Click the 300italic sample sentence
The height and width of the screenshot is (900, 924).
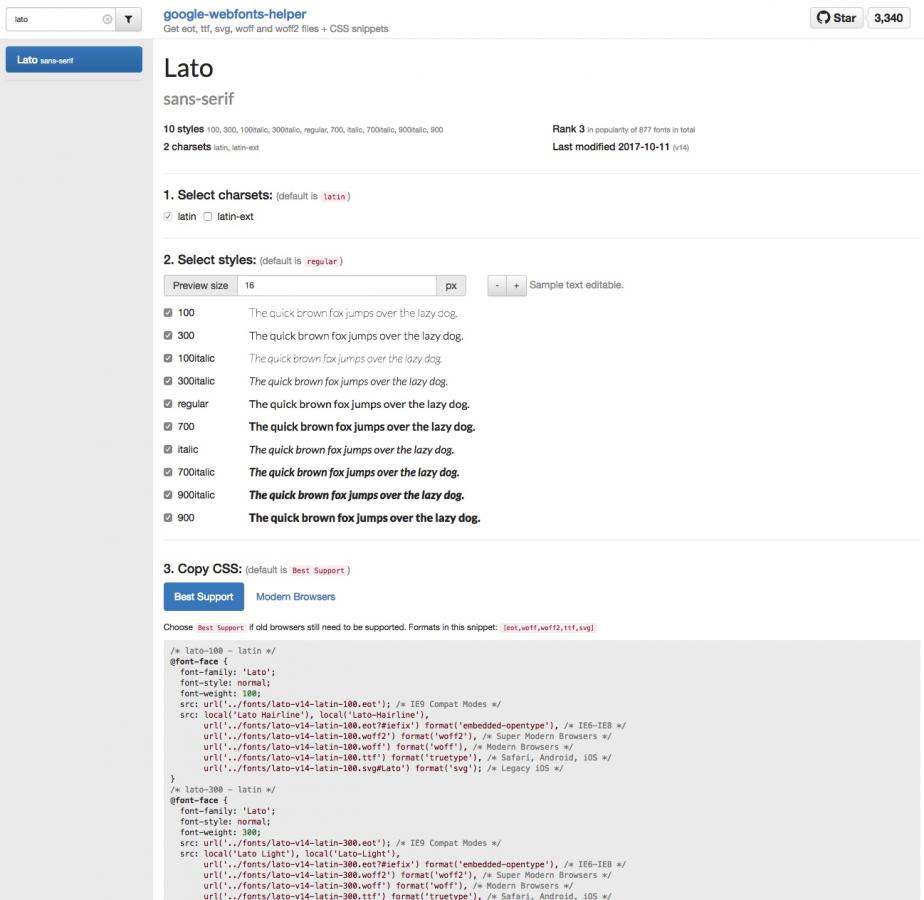tap(348, 381)
